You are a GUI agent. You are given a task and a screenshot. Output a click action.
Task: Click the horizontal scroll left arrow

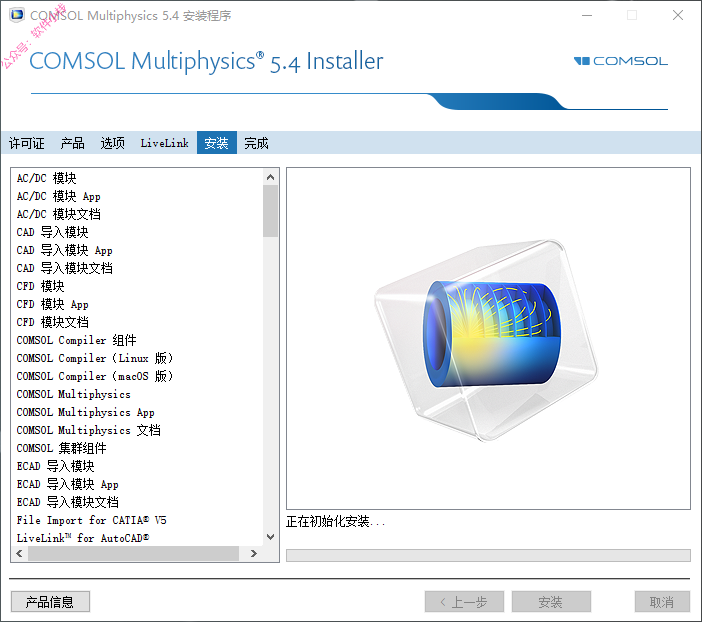[x=19, y=553]
